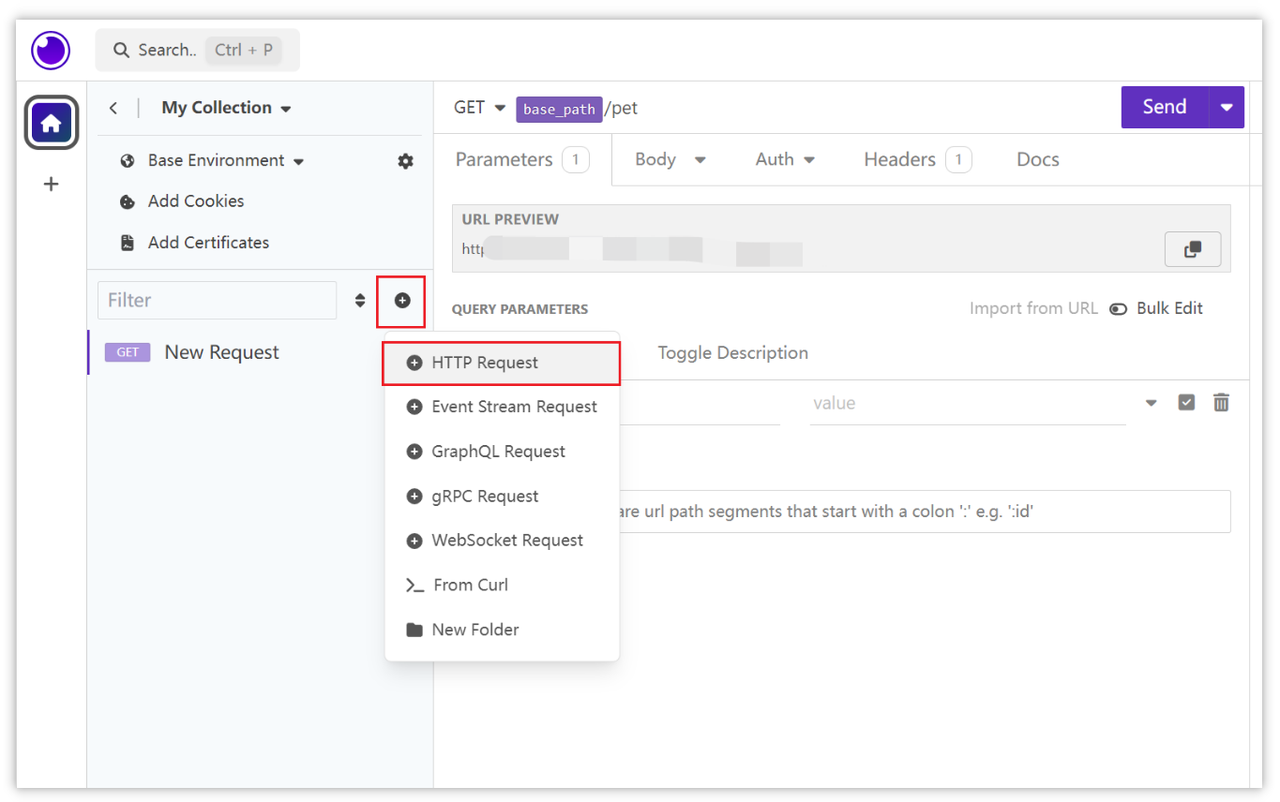Click the parameter value field

click(x=967, y=404)
